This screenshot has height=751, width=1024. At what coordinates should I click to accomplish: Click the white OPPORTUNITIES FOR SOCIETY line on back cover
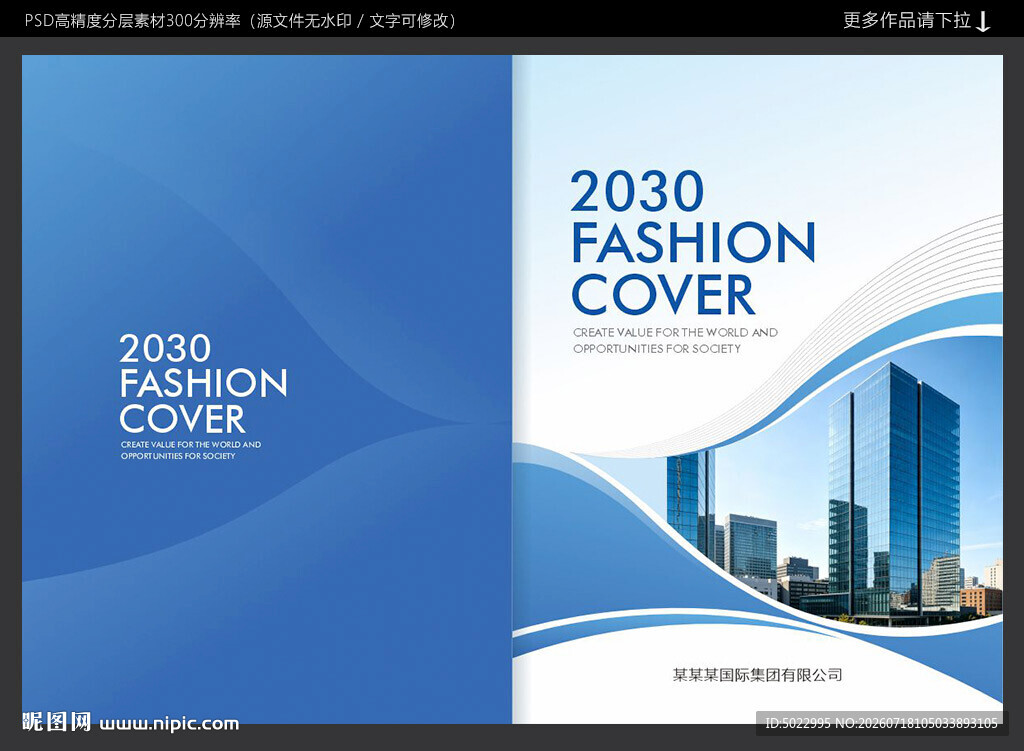click(178, 456)
